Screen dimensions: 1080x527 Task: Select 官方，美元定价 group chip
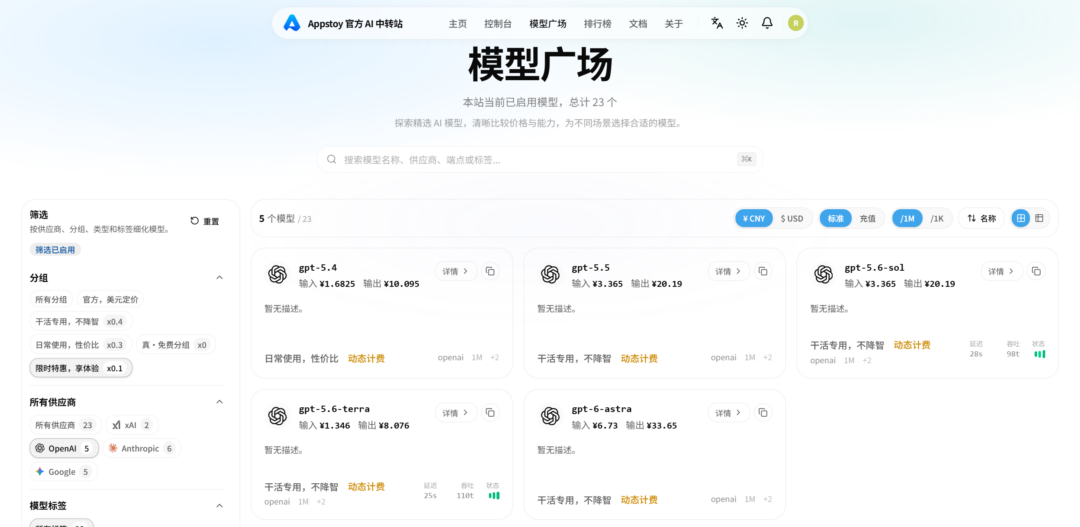(110, 300)
